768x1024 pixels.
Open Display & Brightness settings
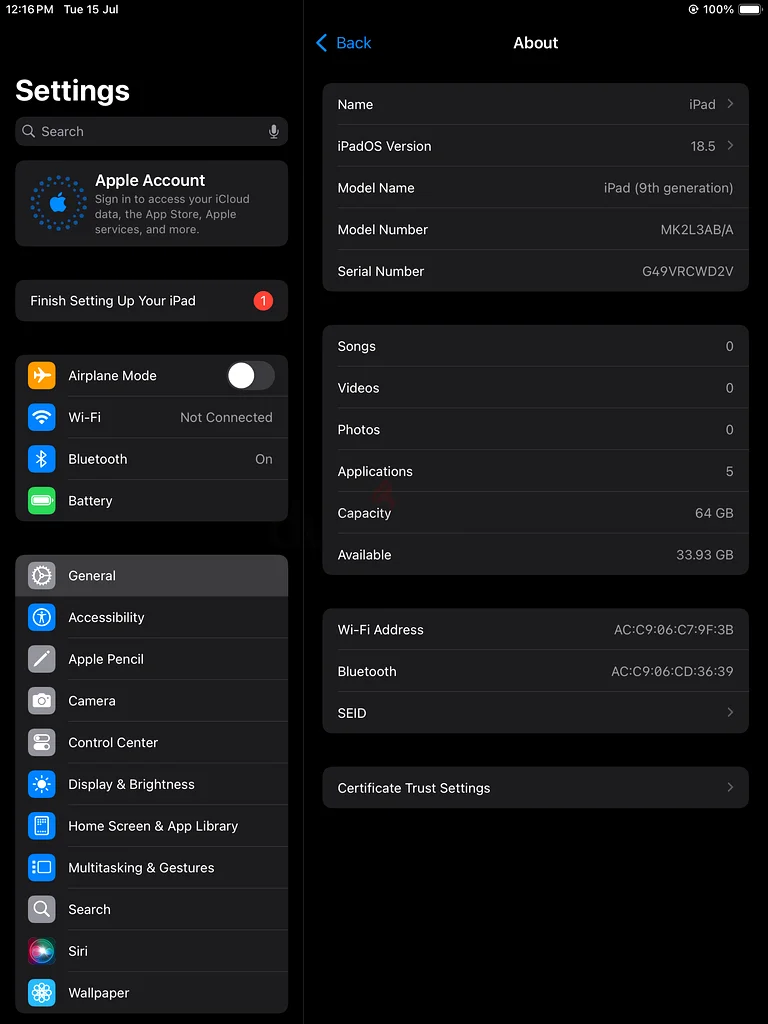pos(152,784)
